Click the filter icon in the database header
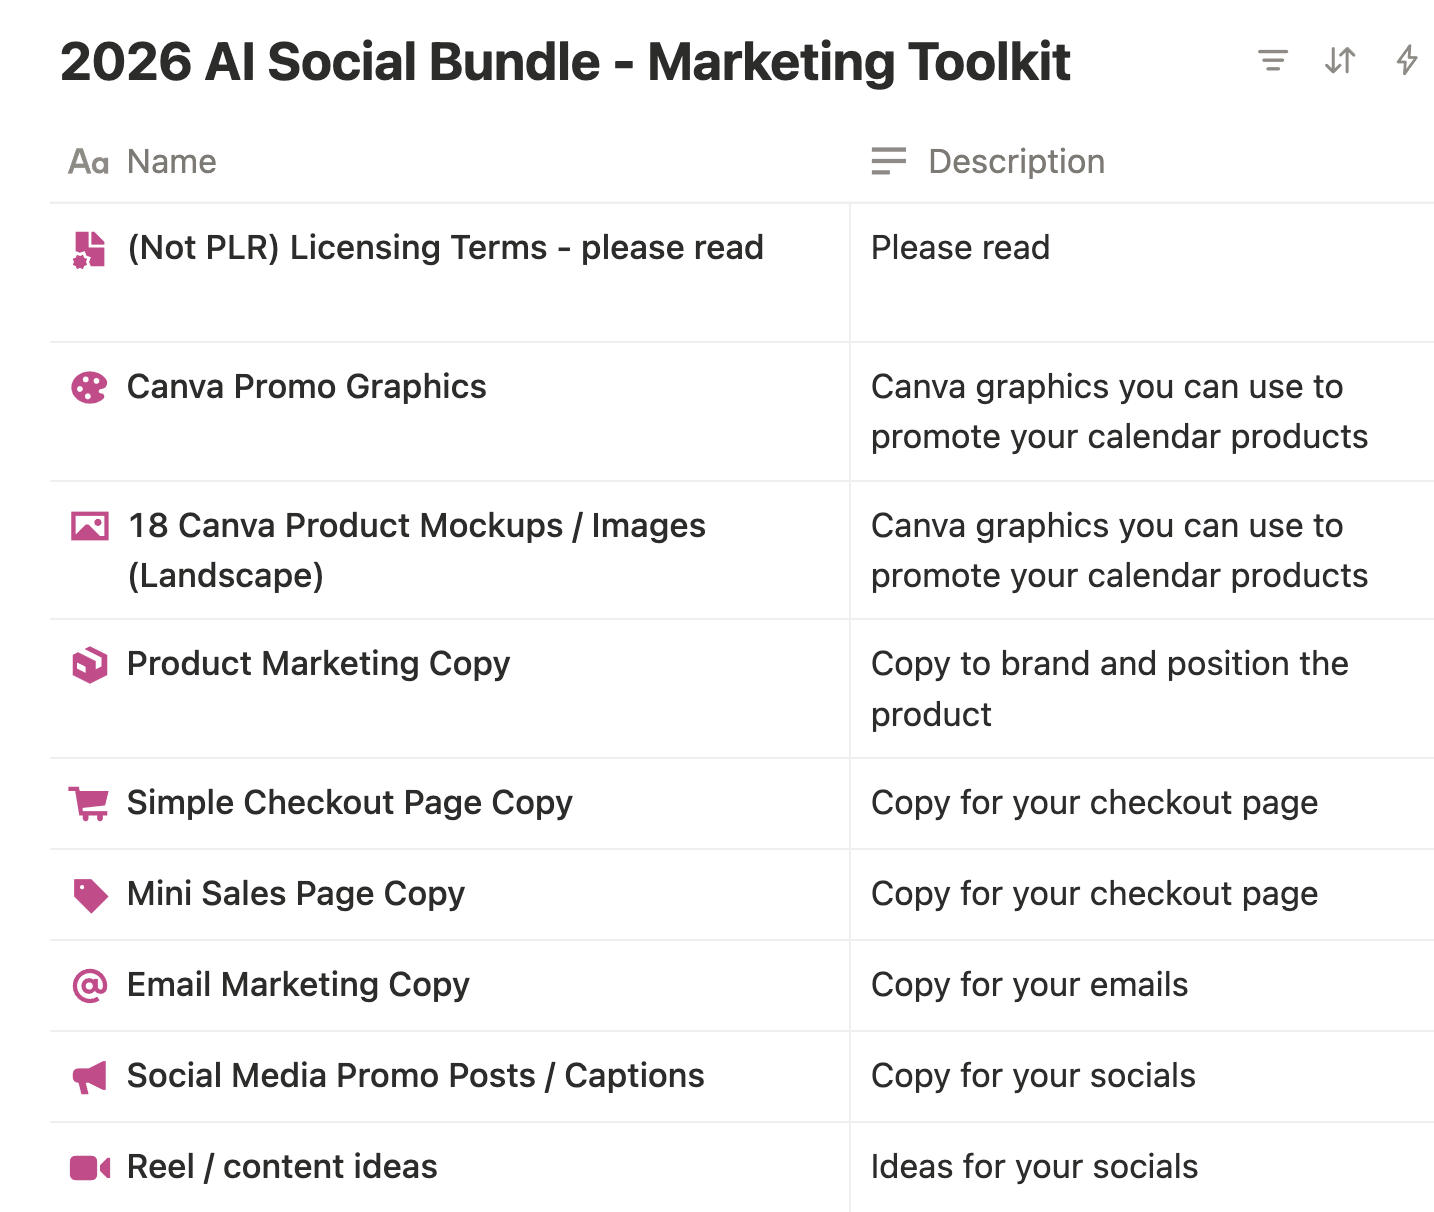This screenshot has width=1434, height=1212. (x=1272, y=61)
